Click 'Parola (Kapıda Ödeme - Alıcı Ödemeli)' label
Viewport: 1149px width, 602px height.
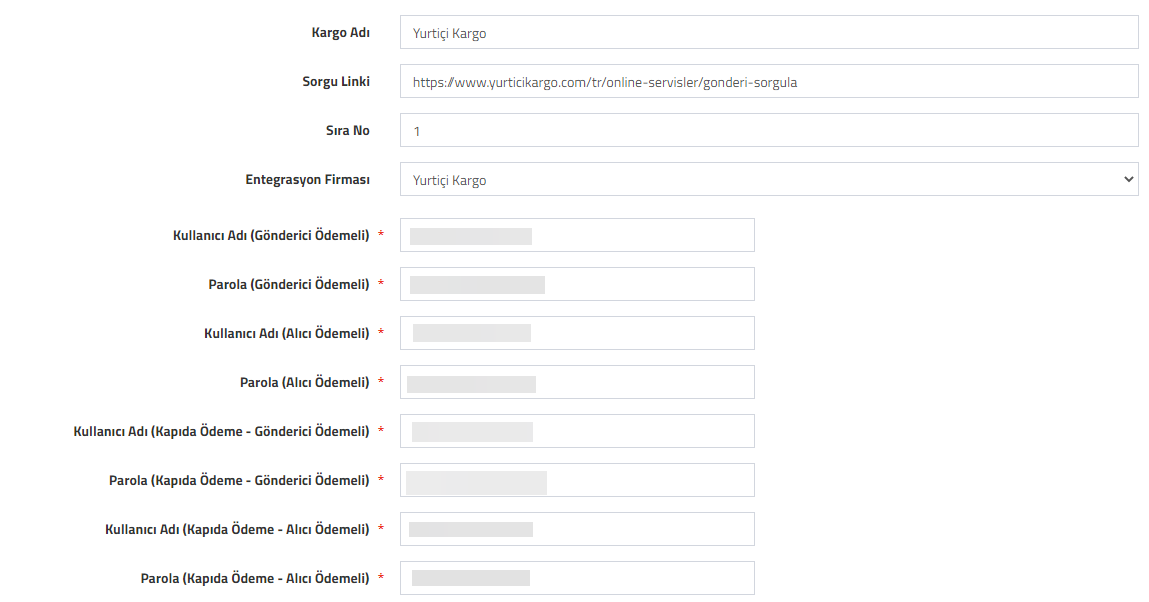click(x=255, y=579)
